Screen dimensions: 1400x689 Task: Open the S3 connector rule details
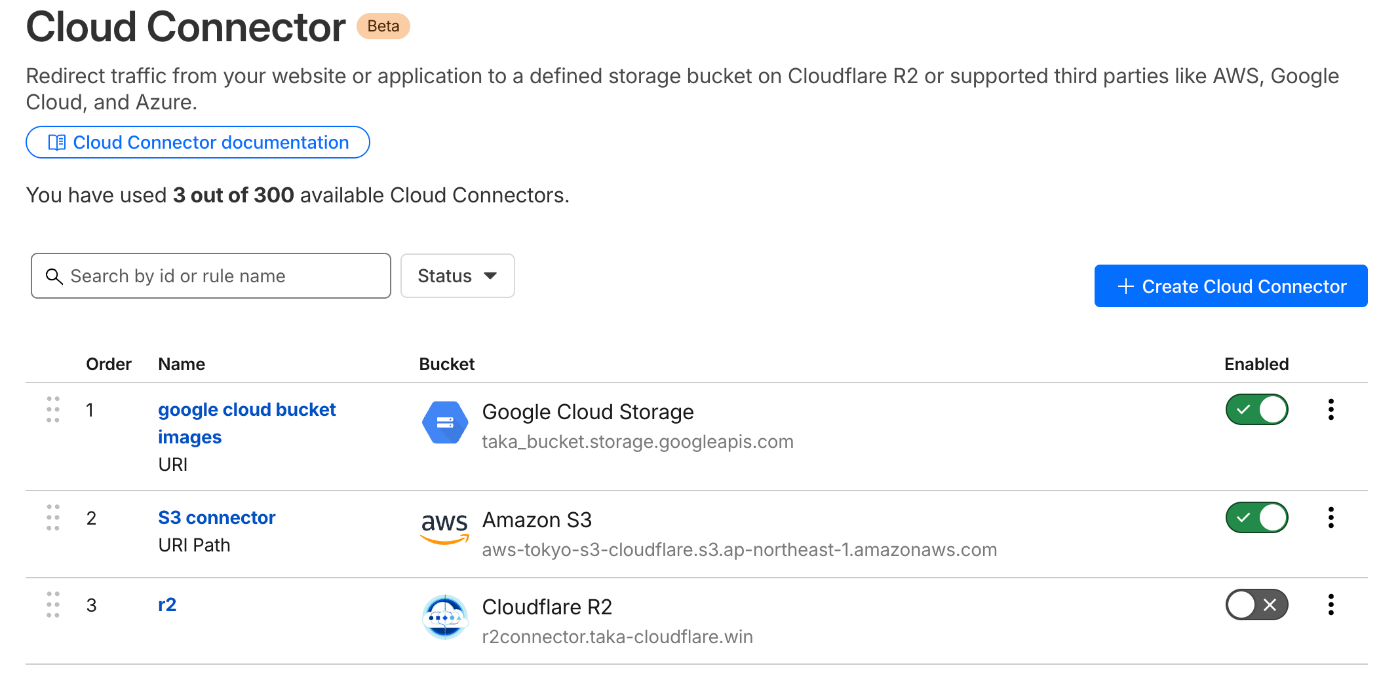tap(216, 517)
